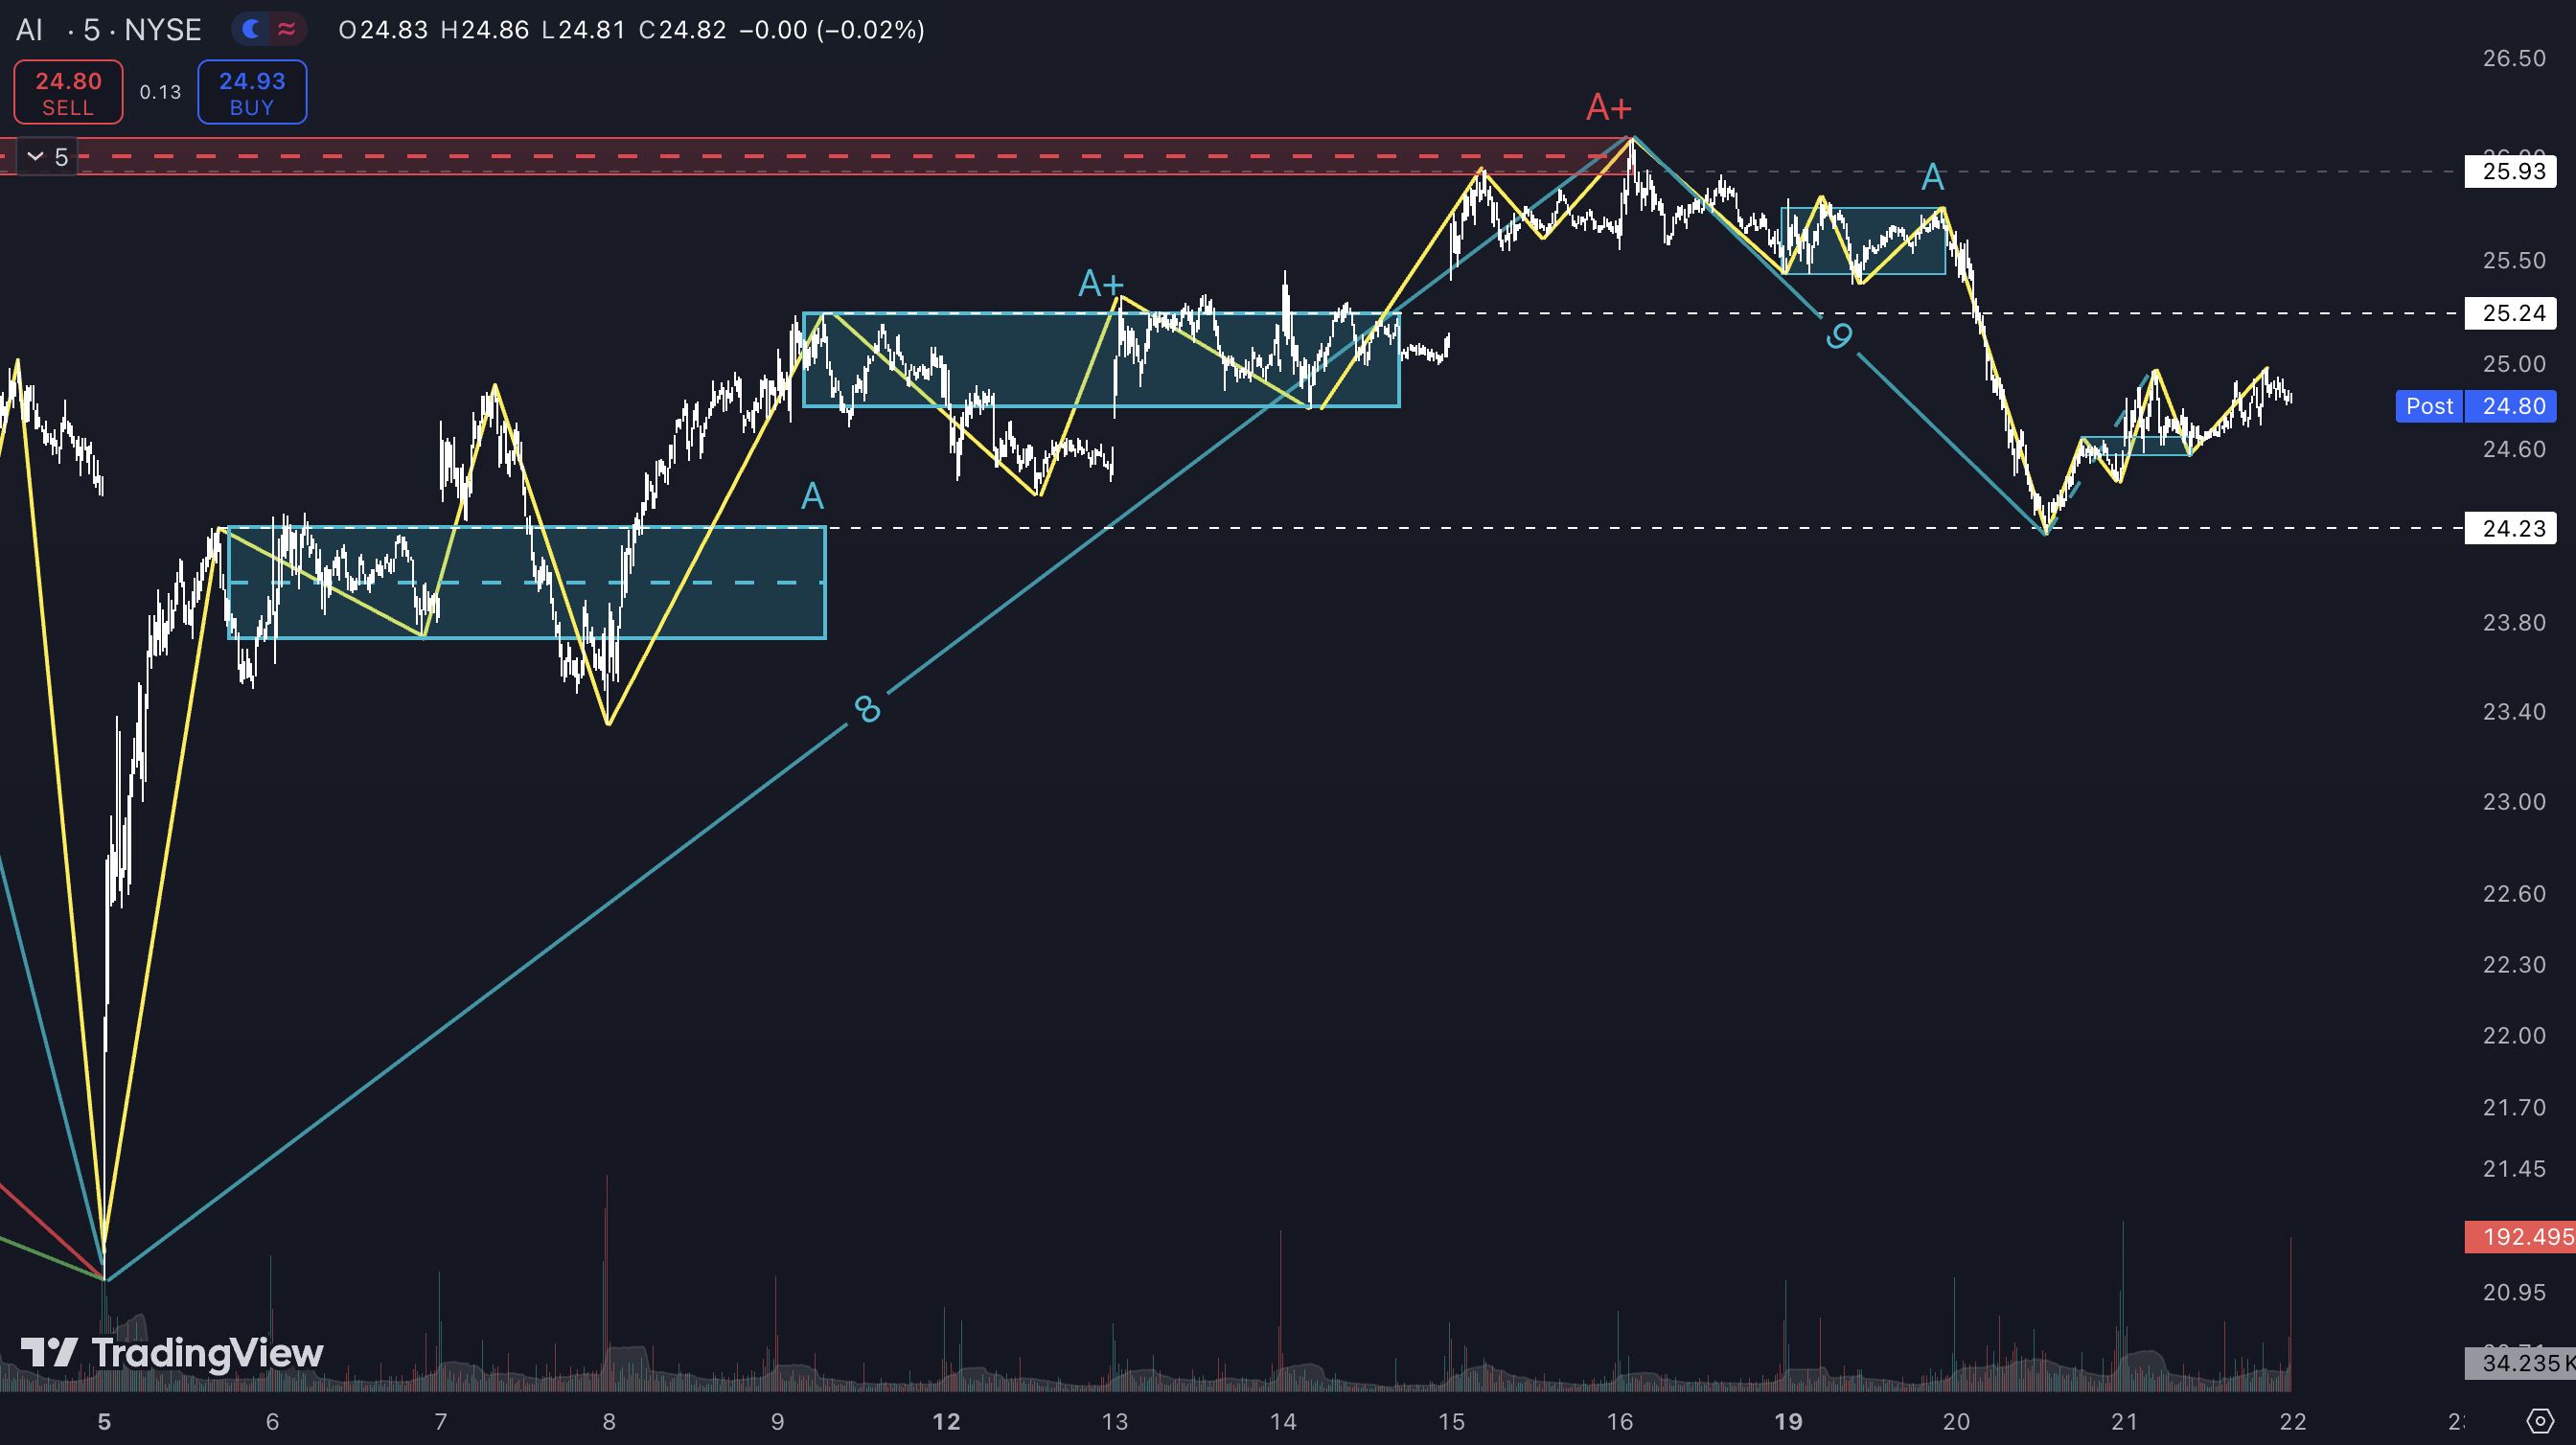Expand the collapsed indicators legend showing 5
This screenshot has height=1445, width=2576.
(x=47, y=157)
